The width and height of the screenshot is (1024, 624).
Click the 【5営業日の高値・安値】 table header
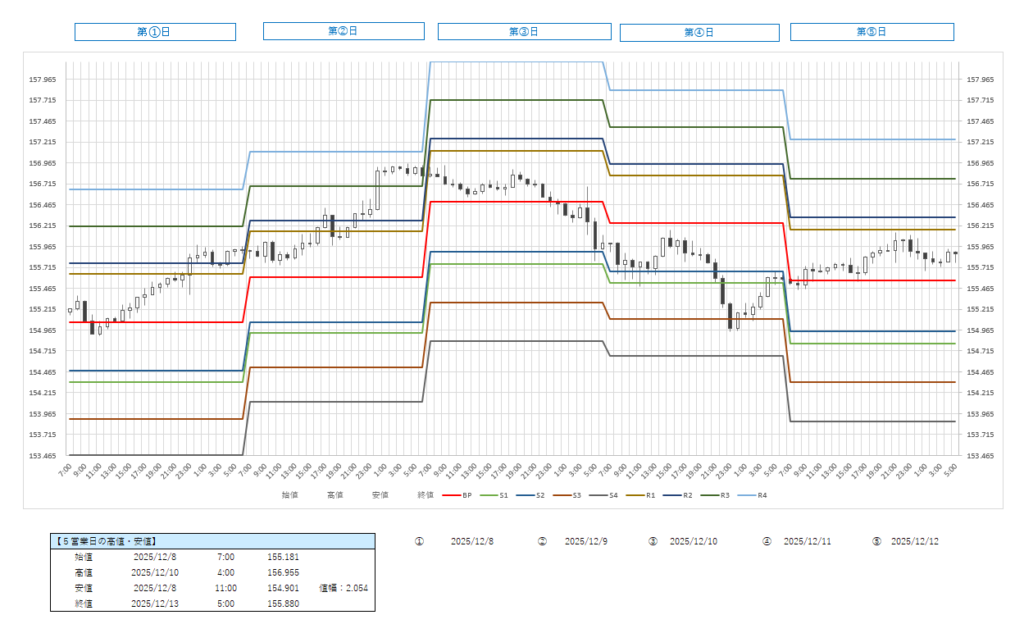click(x=212, y=541)
